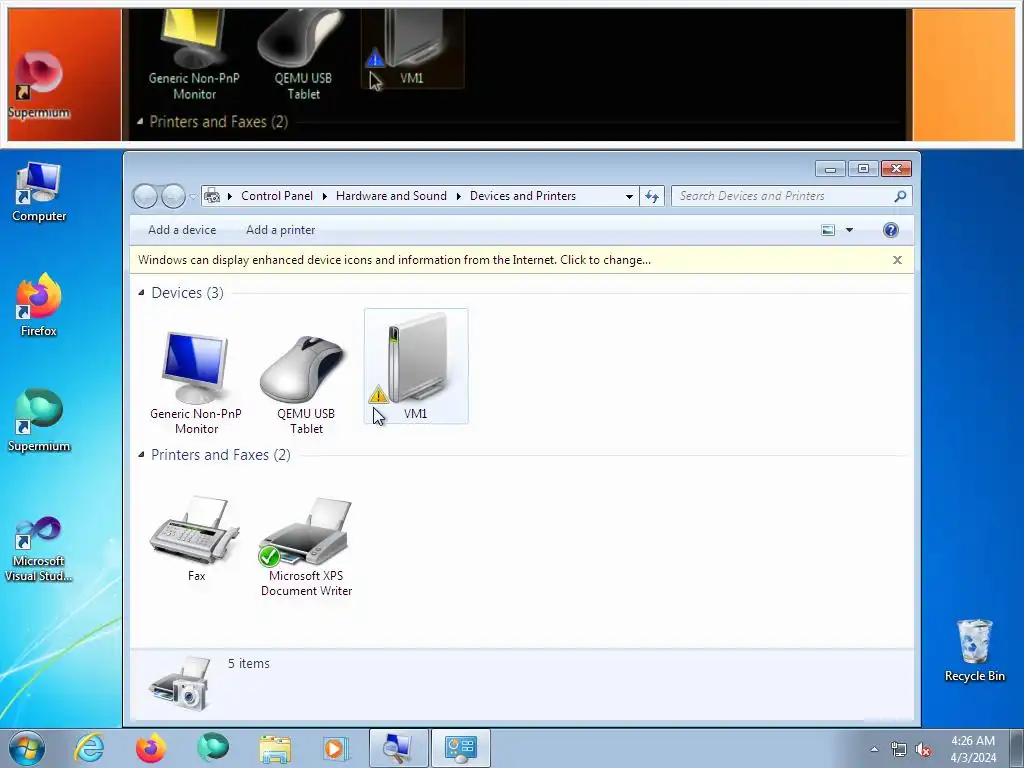Expand the arrow after Hardware and Sound
Image resolution: width=1024 pixels, height=768 pixels.
pos(458,196)
